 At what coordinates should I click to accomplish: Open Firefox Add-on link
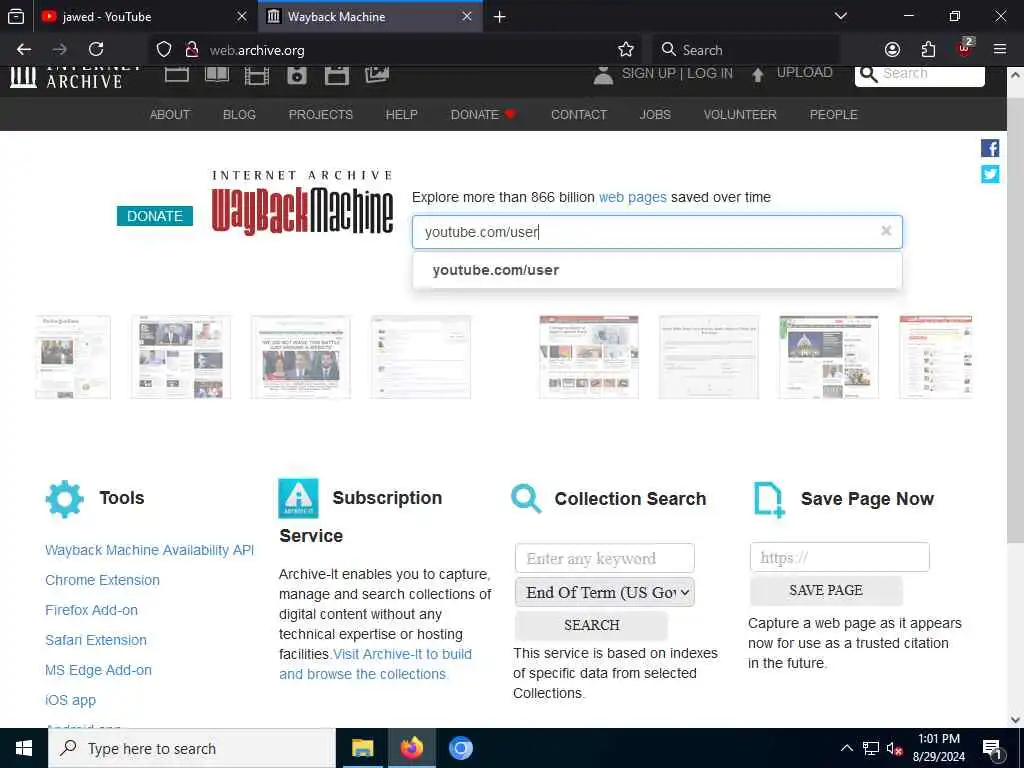[91, 611]
